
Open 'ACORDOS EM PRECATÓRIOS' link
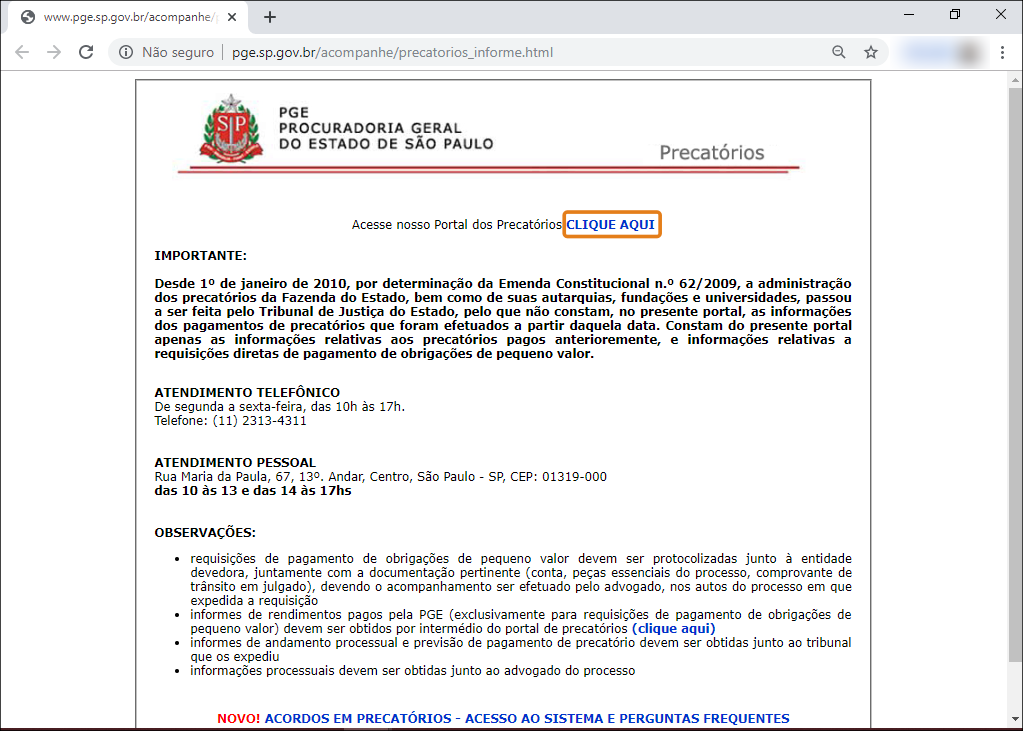pos(527,719)
